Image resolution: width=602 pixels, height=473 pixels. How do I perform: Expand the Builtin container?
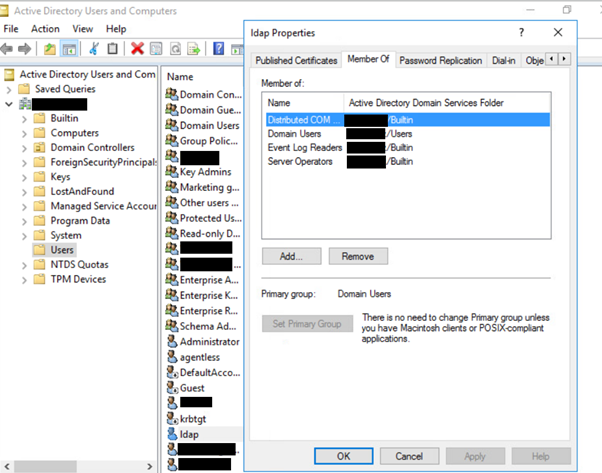(24, 119)
